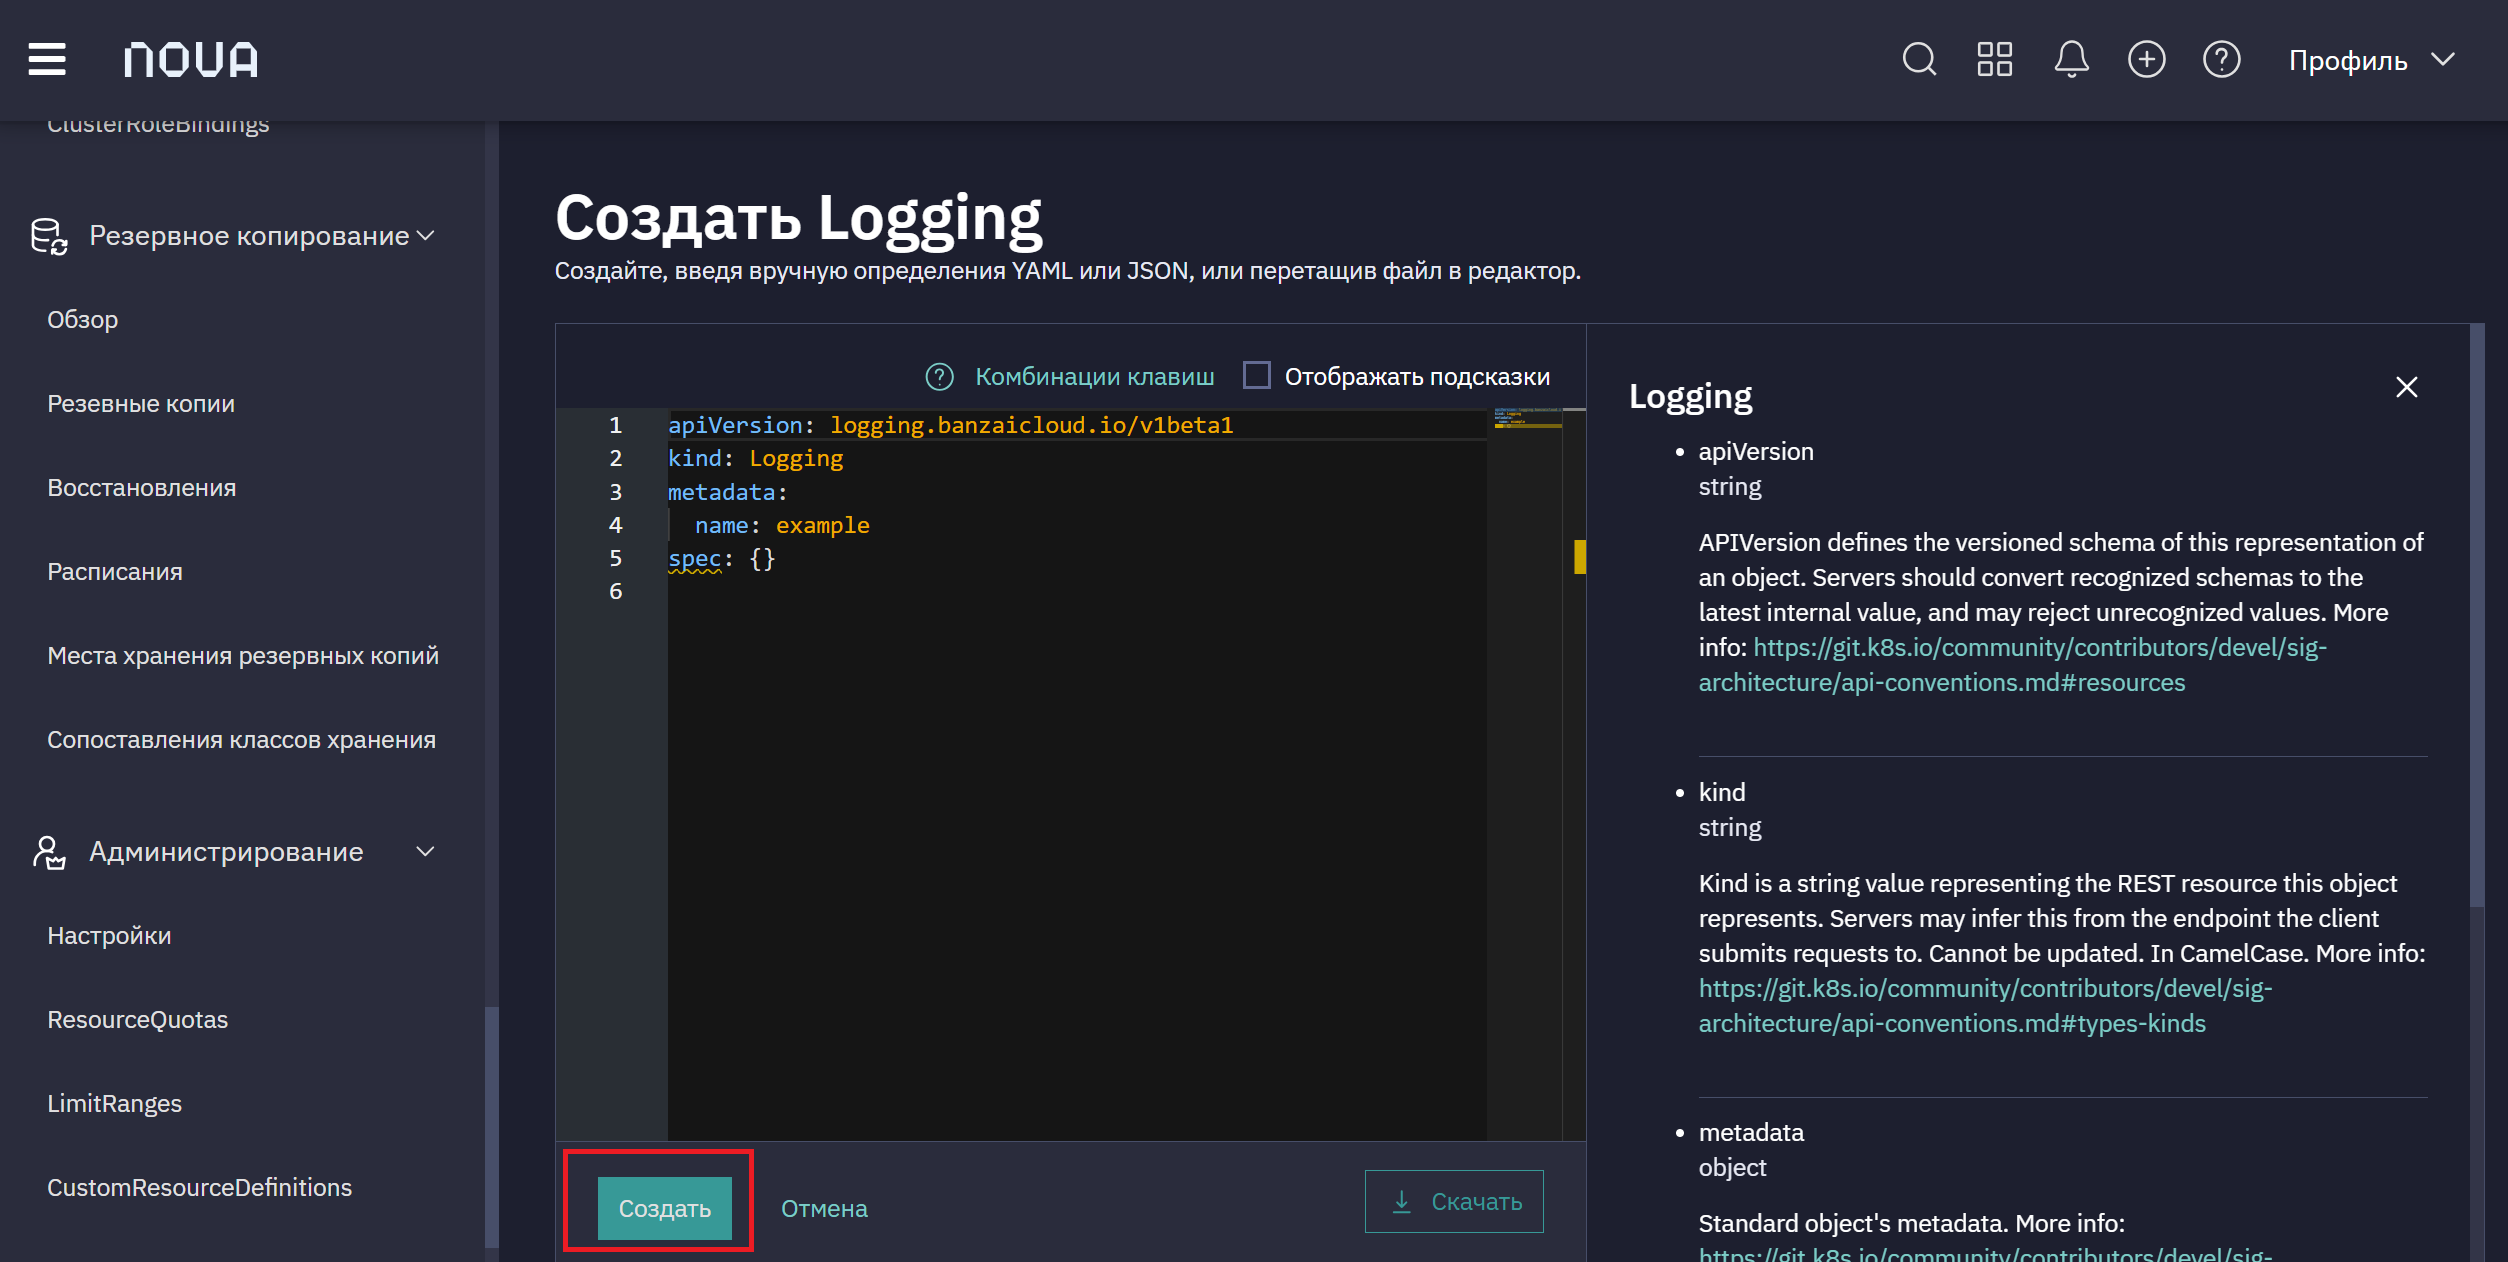Close the Logging schema sidebar
The image size is (2508, 1262).
[2407, 387]
